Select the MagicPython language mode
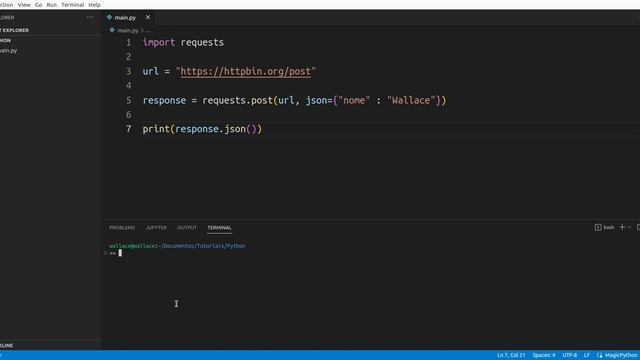640x360 pixels. [x=620, y=355]
